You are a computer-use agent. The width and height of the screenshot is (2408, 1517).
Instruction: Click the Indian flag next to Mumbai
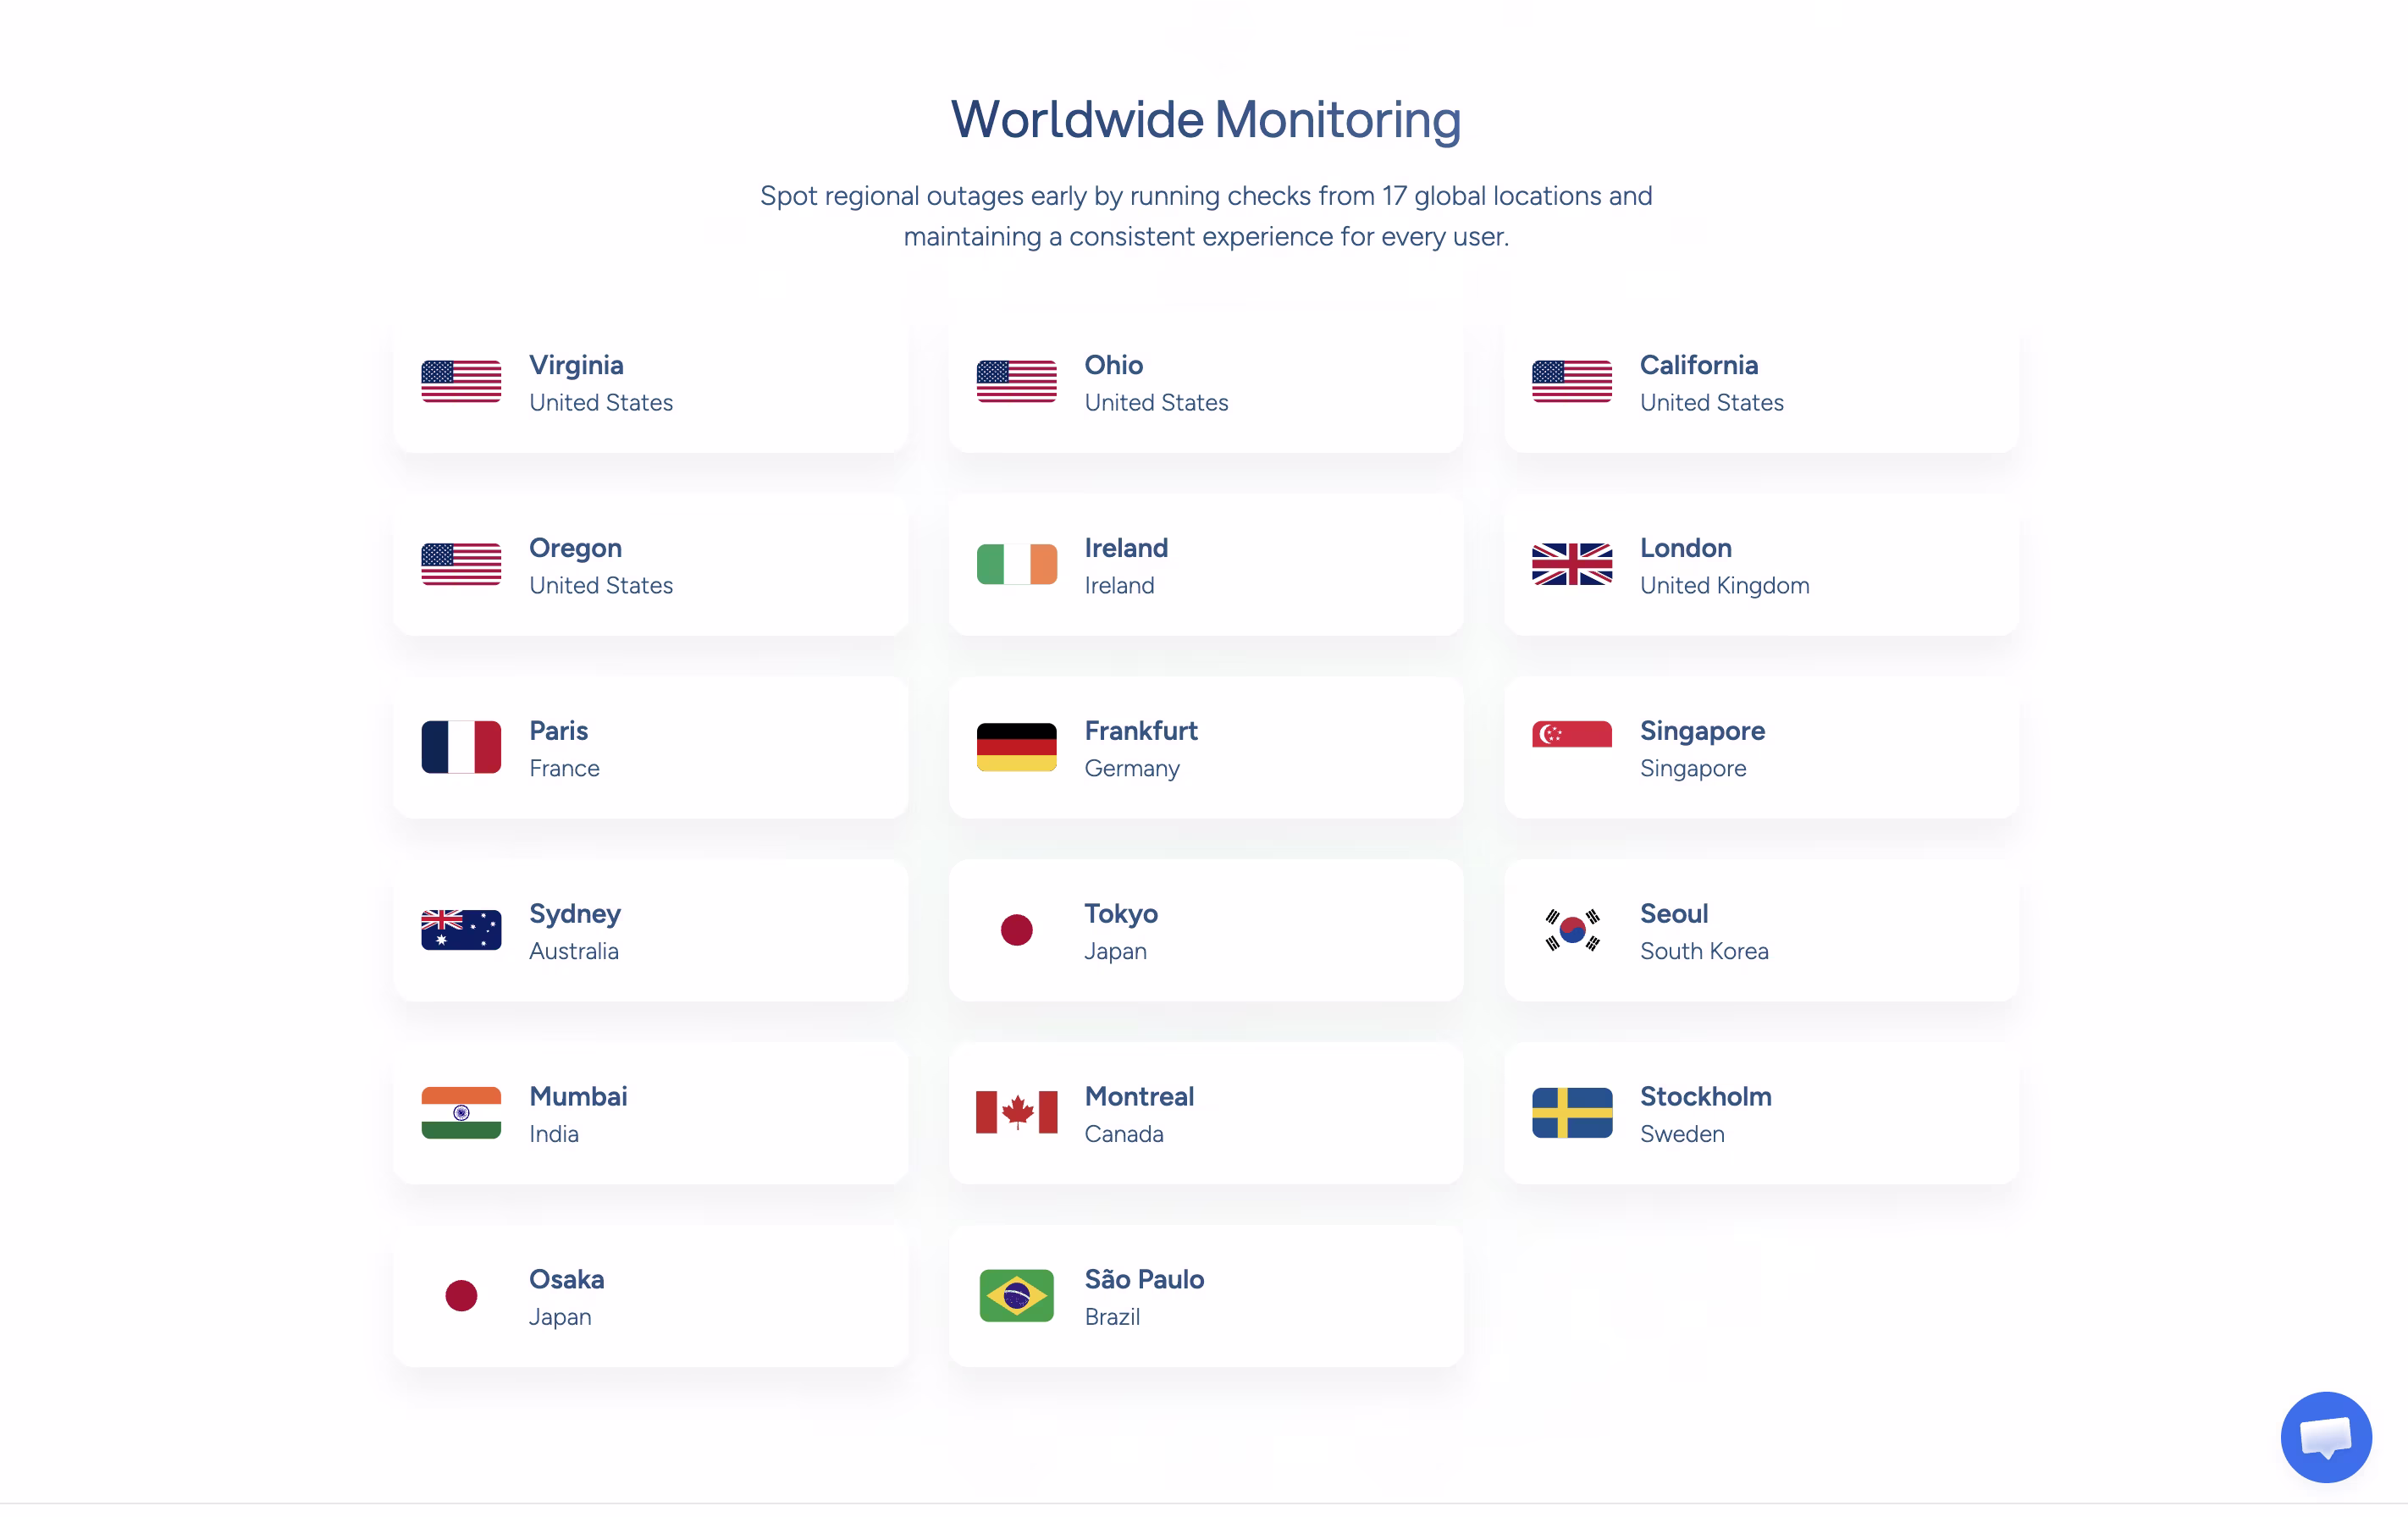[461, 1113]
